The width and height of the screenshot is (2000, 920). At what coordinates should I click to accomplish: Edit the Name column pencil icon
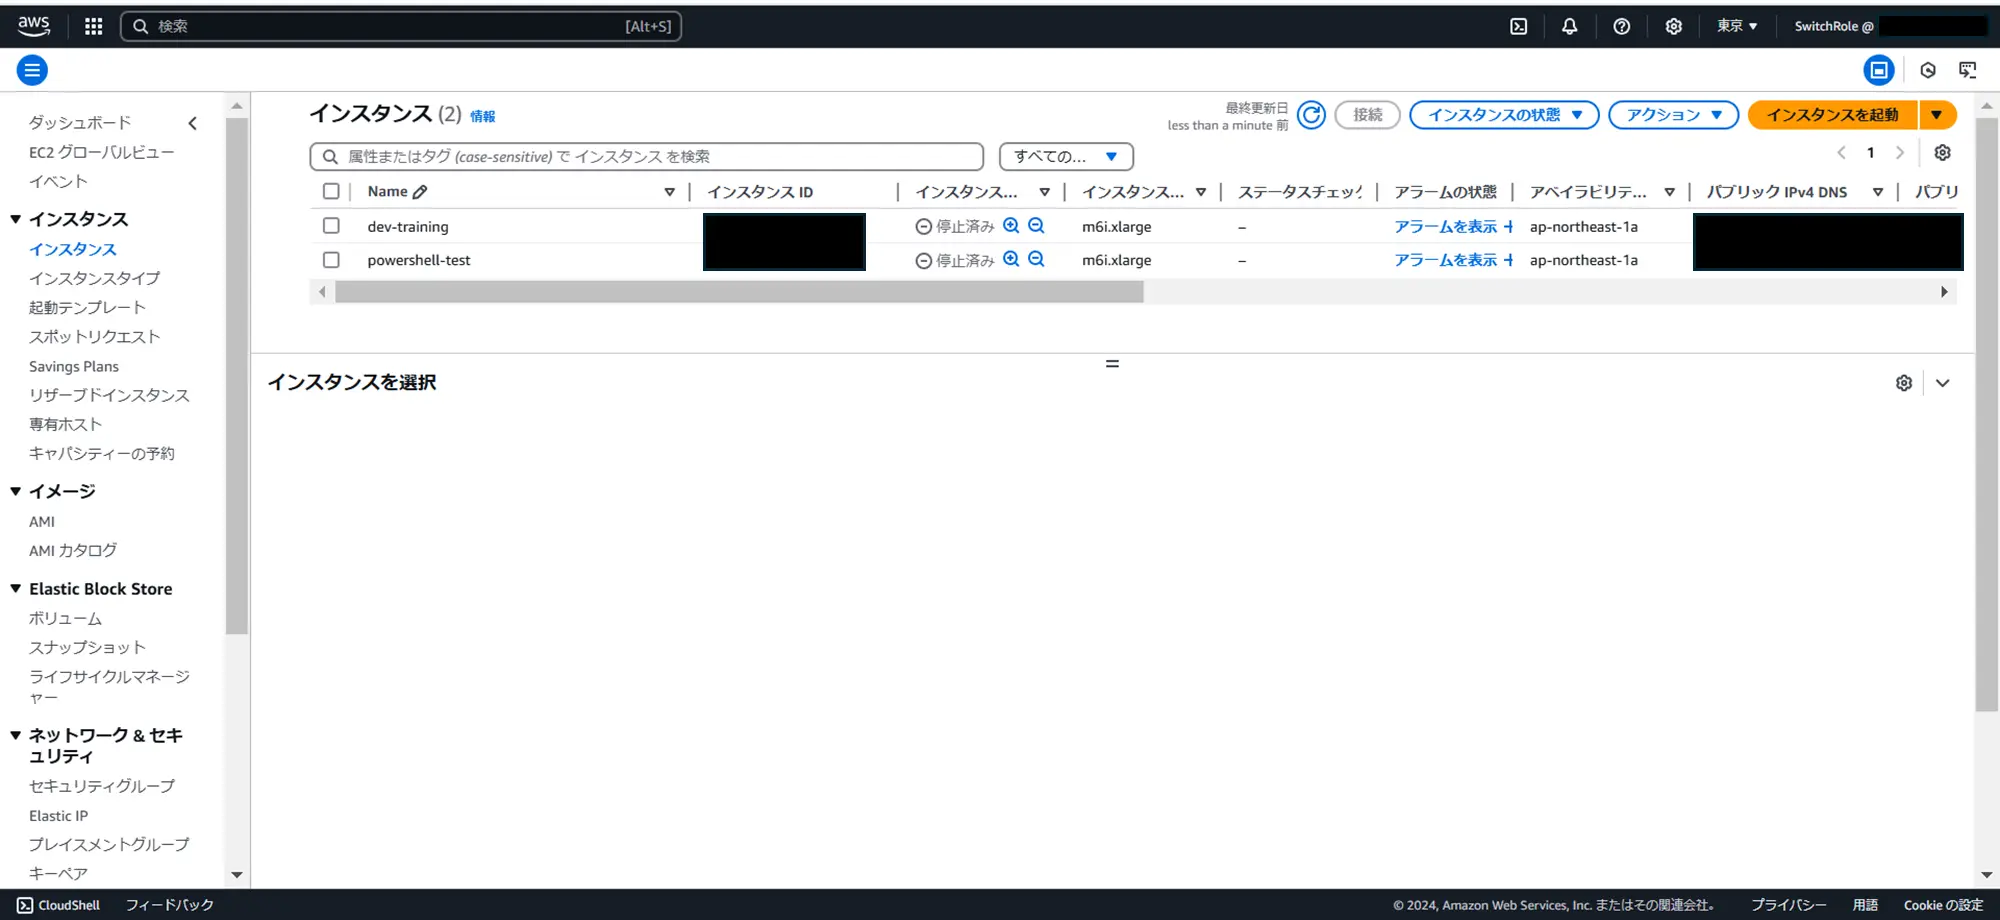pyautogui.click(x=420, y=192)
